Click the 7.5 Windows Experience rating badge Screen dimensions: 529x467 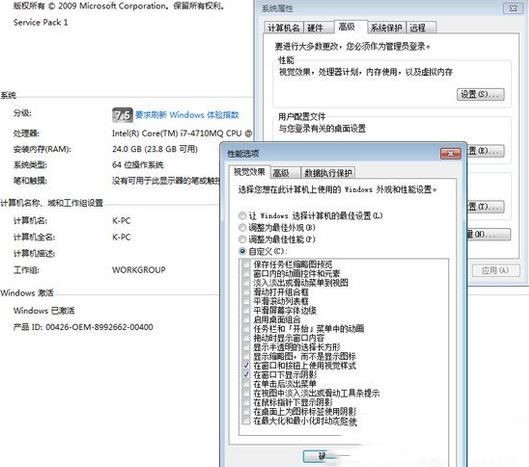122,115
